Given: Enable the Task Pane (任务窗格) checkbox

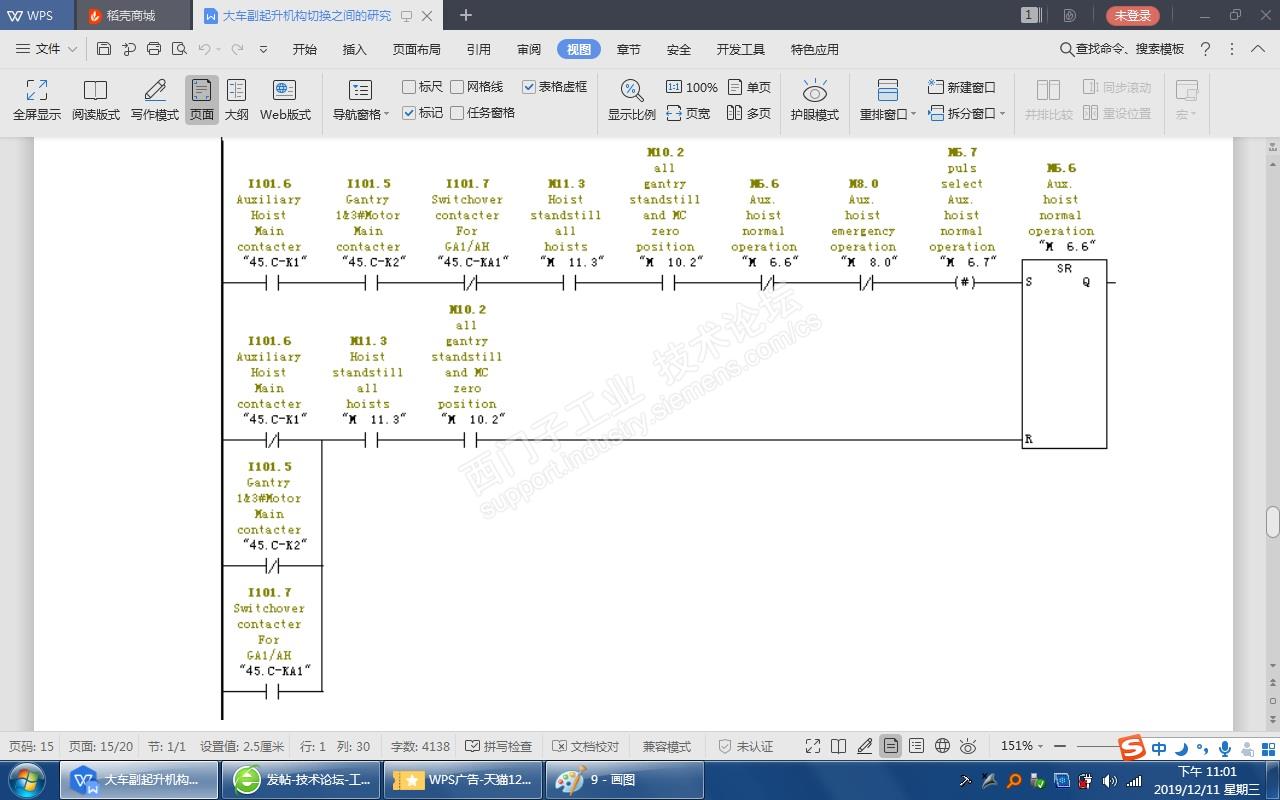Looking at the screenshot, I should coord(457,113).
